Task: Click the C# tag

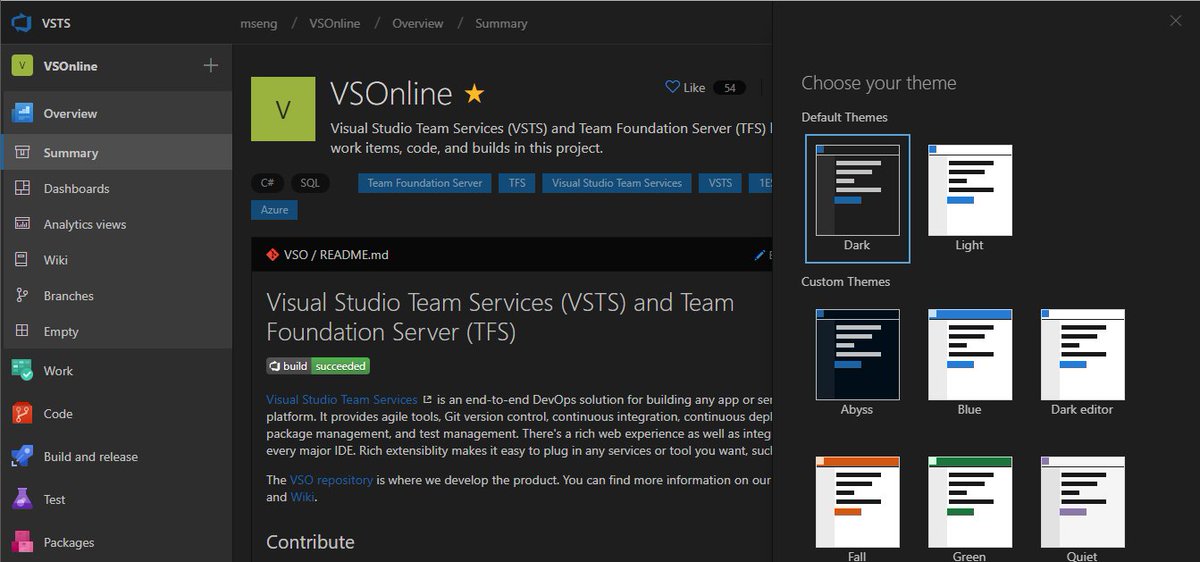Action: point(267,183)
